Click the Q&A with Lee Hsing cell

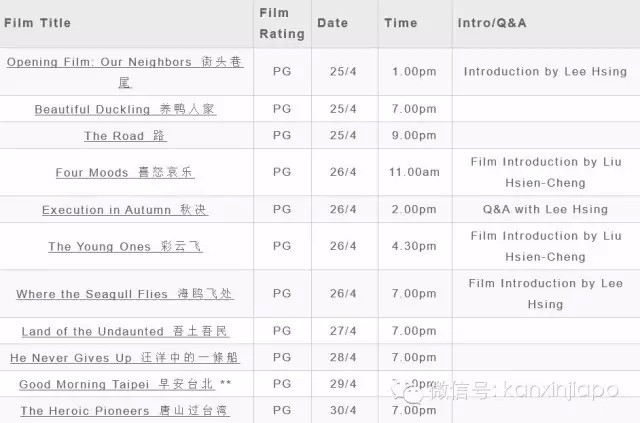click(545, 210)
